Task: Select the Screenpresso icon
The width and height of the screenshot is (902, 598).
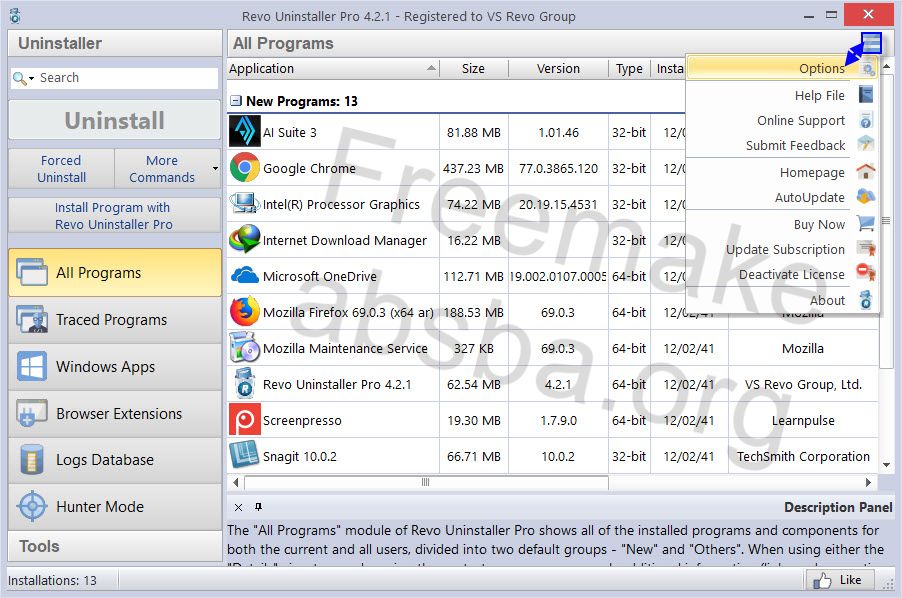Action: pos(244,419)
